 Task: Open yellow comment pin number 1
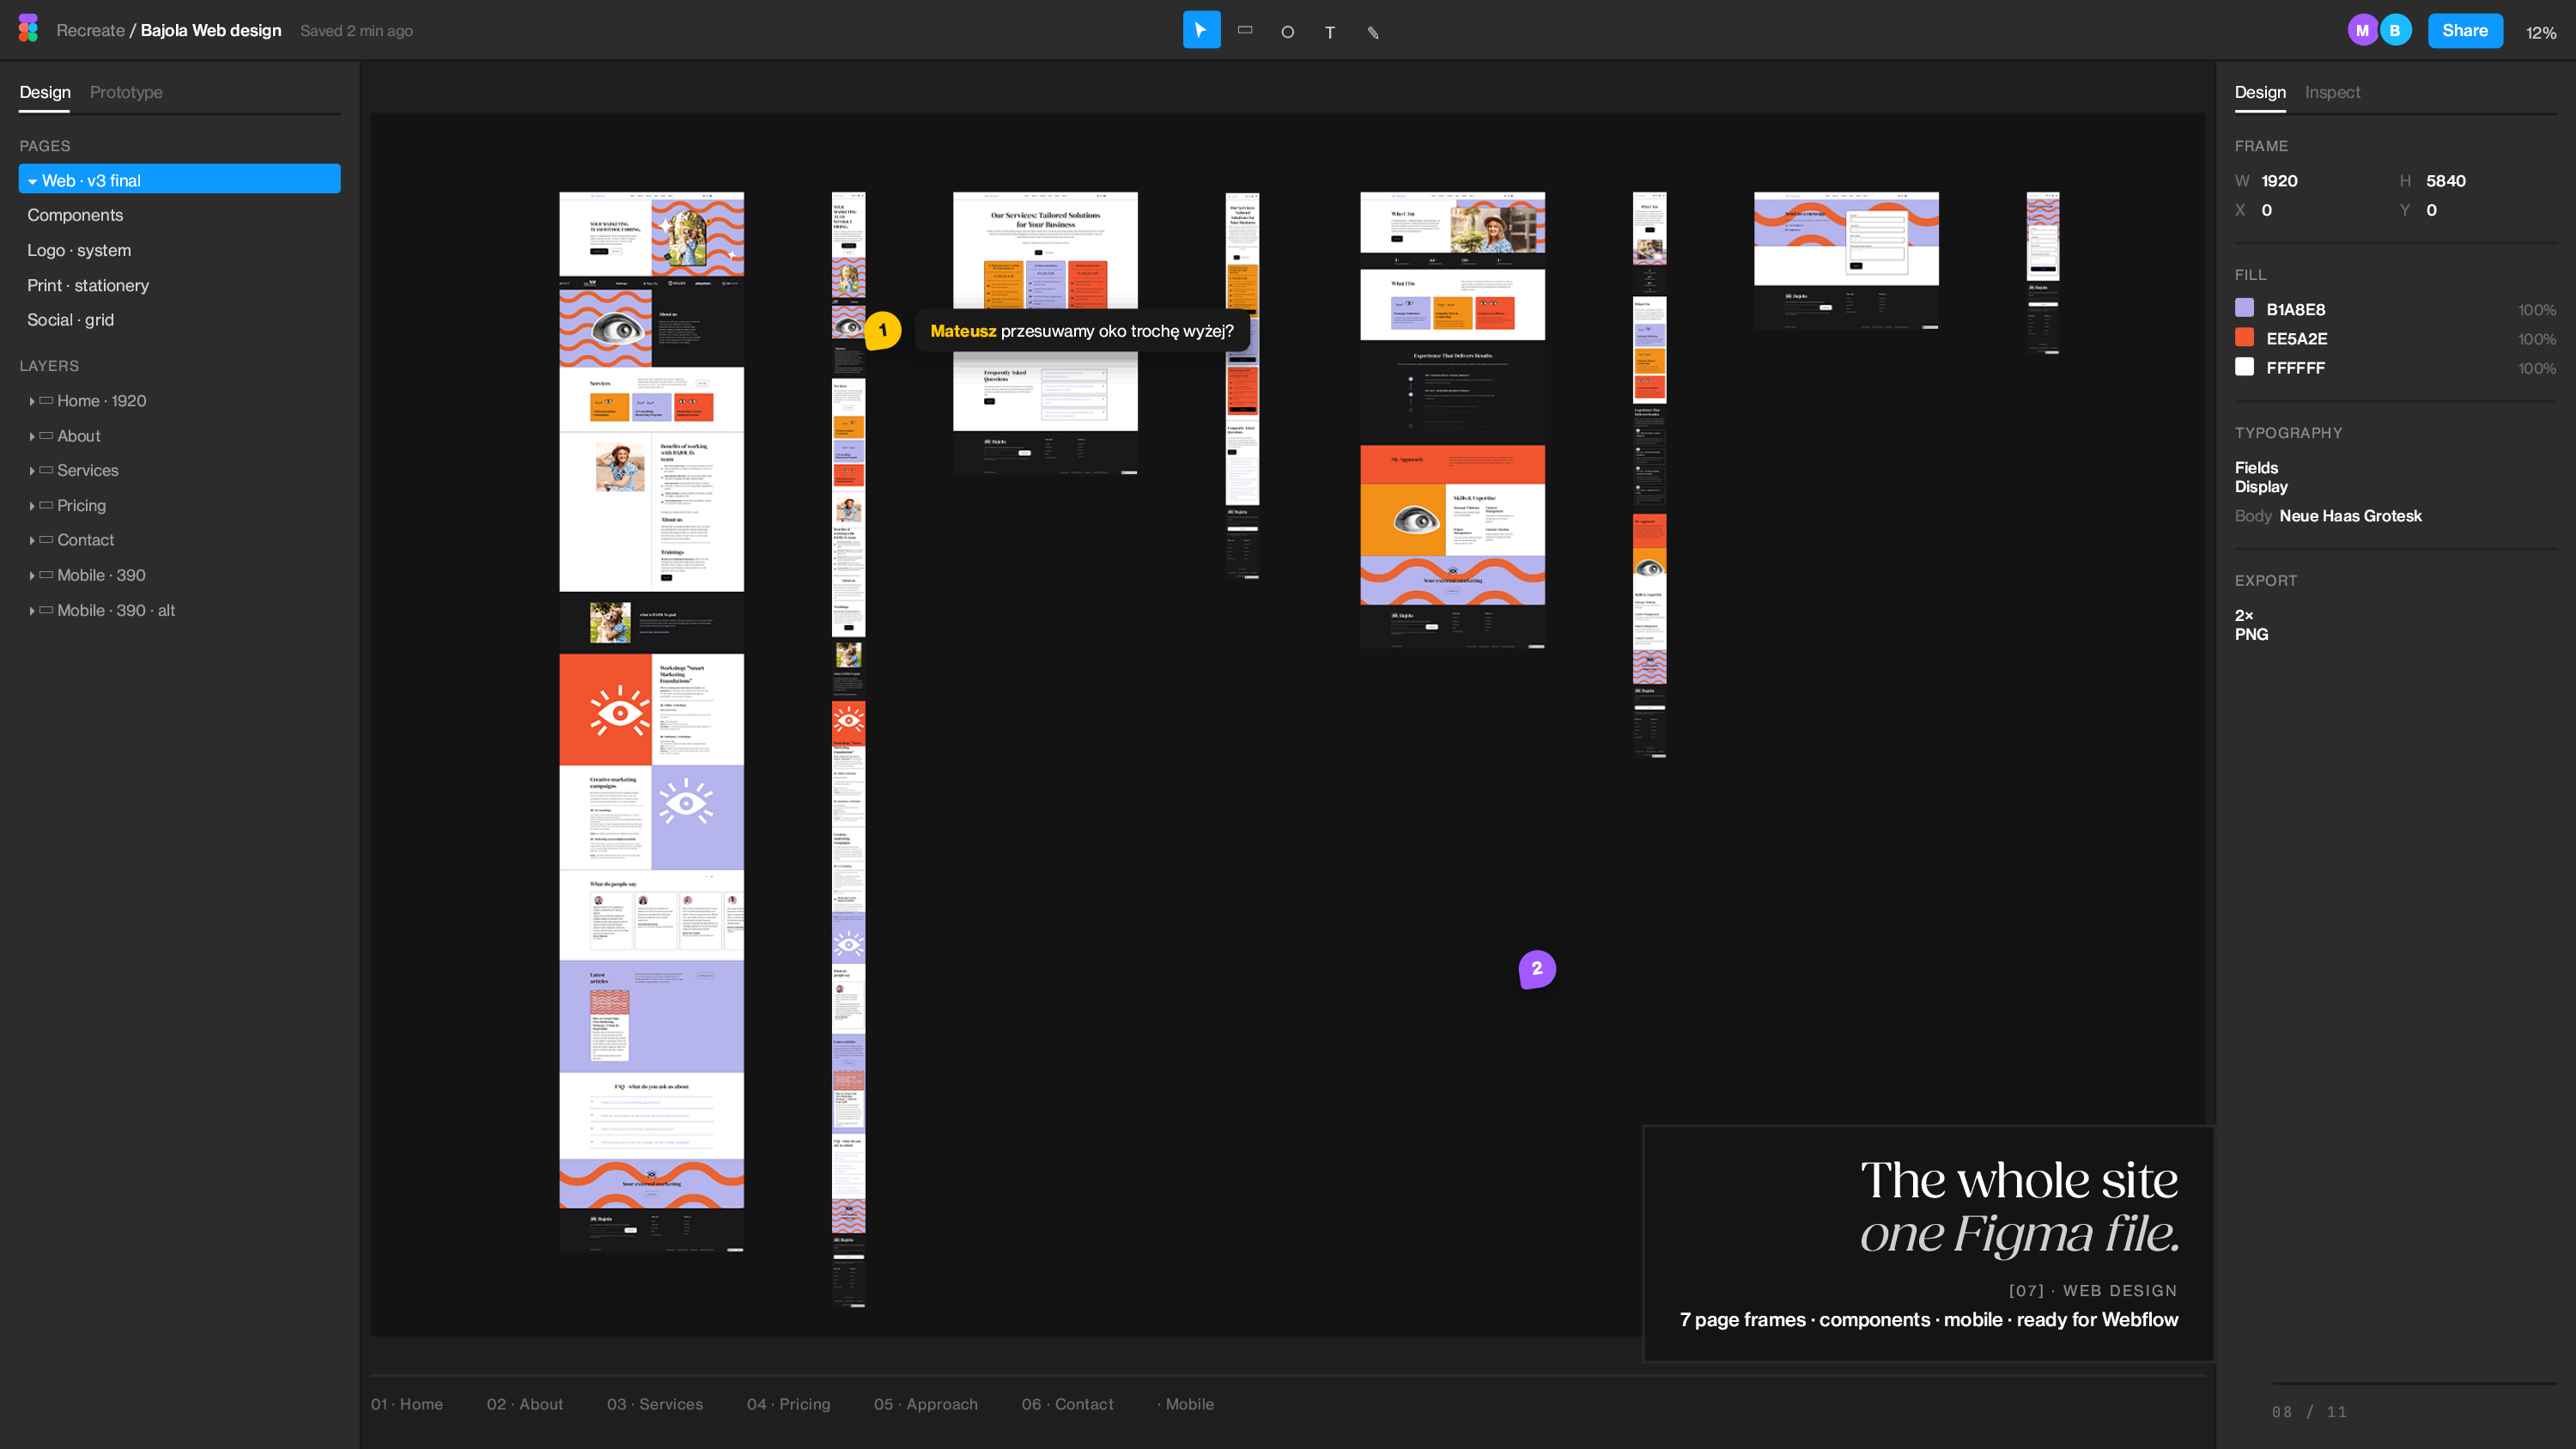(882, 330)
